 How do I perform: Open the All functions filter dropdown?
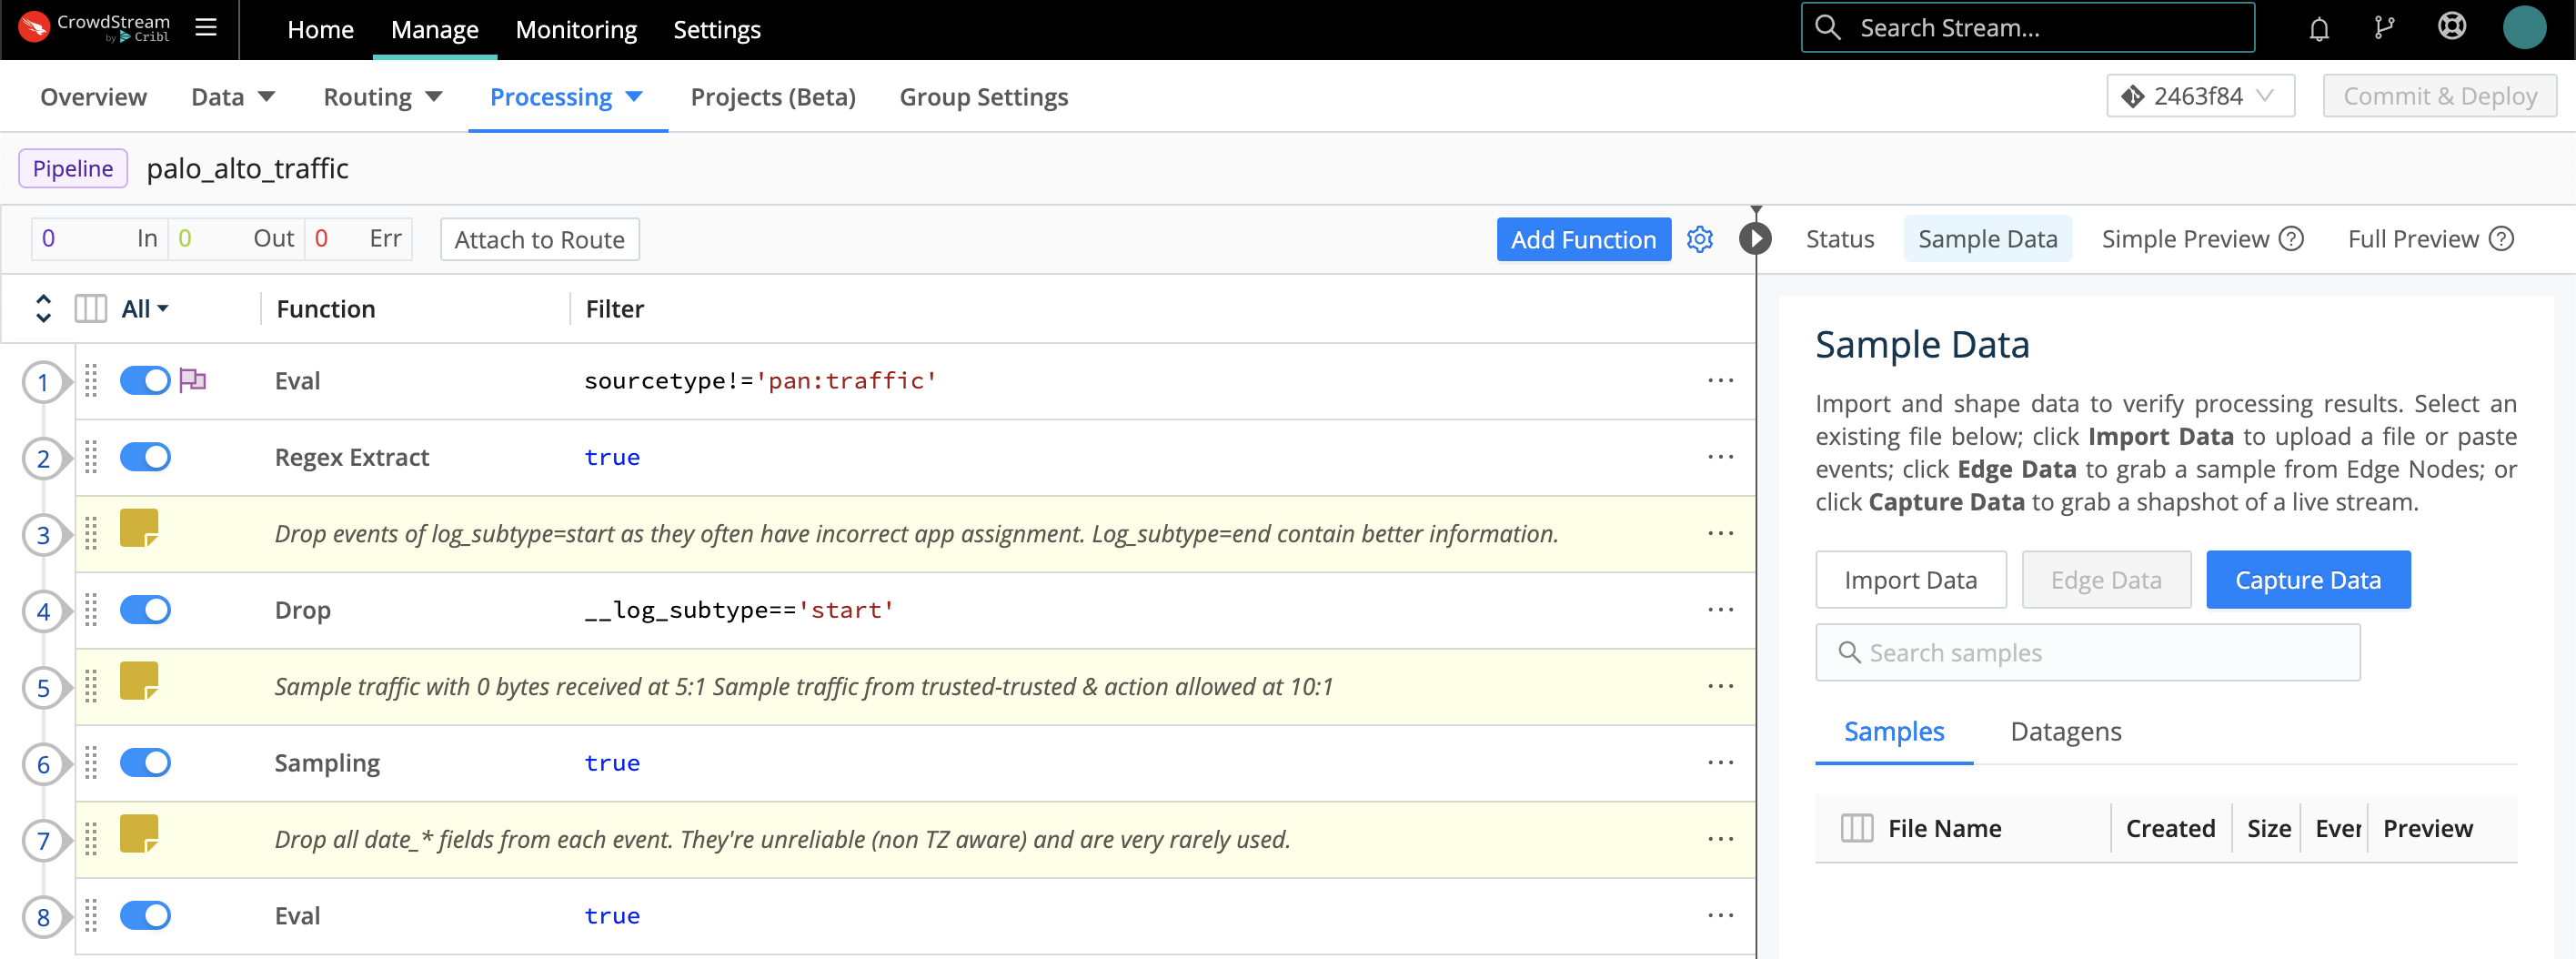pyautogui.click(x=143, y=308)
